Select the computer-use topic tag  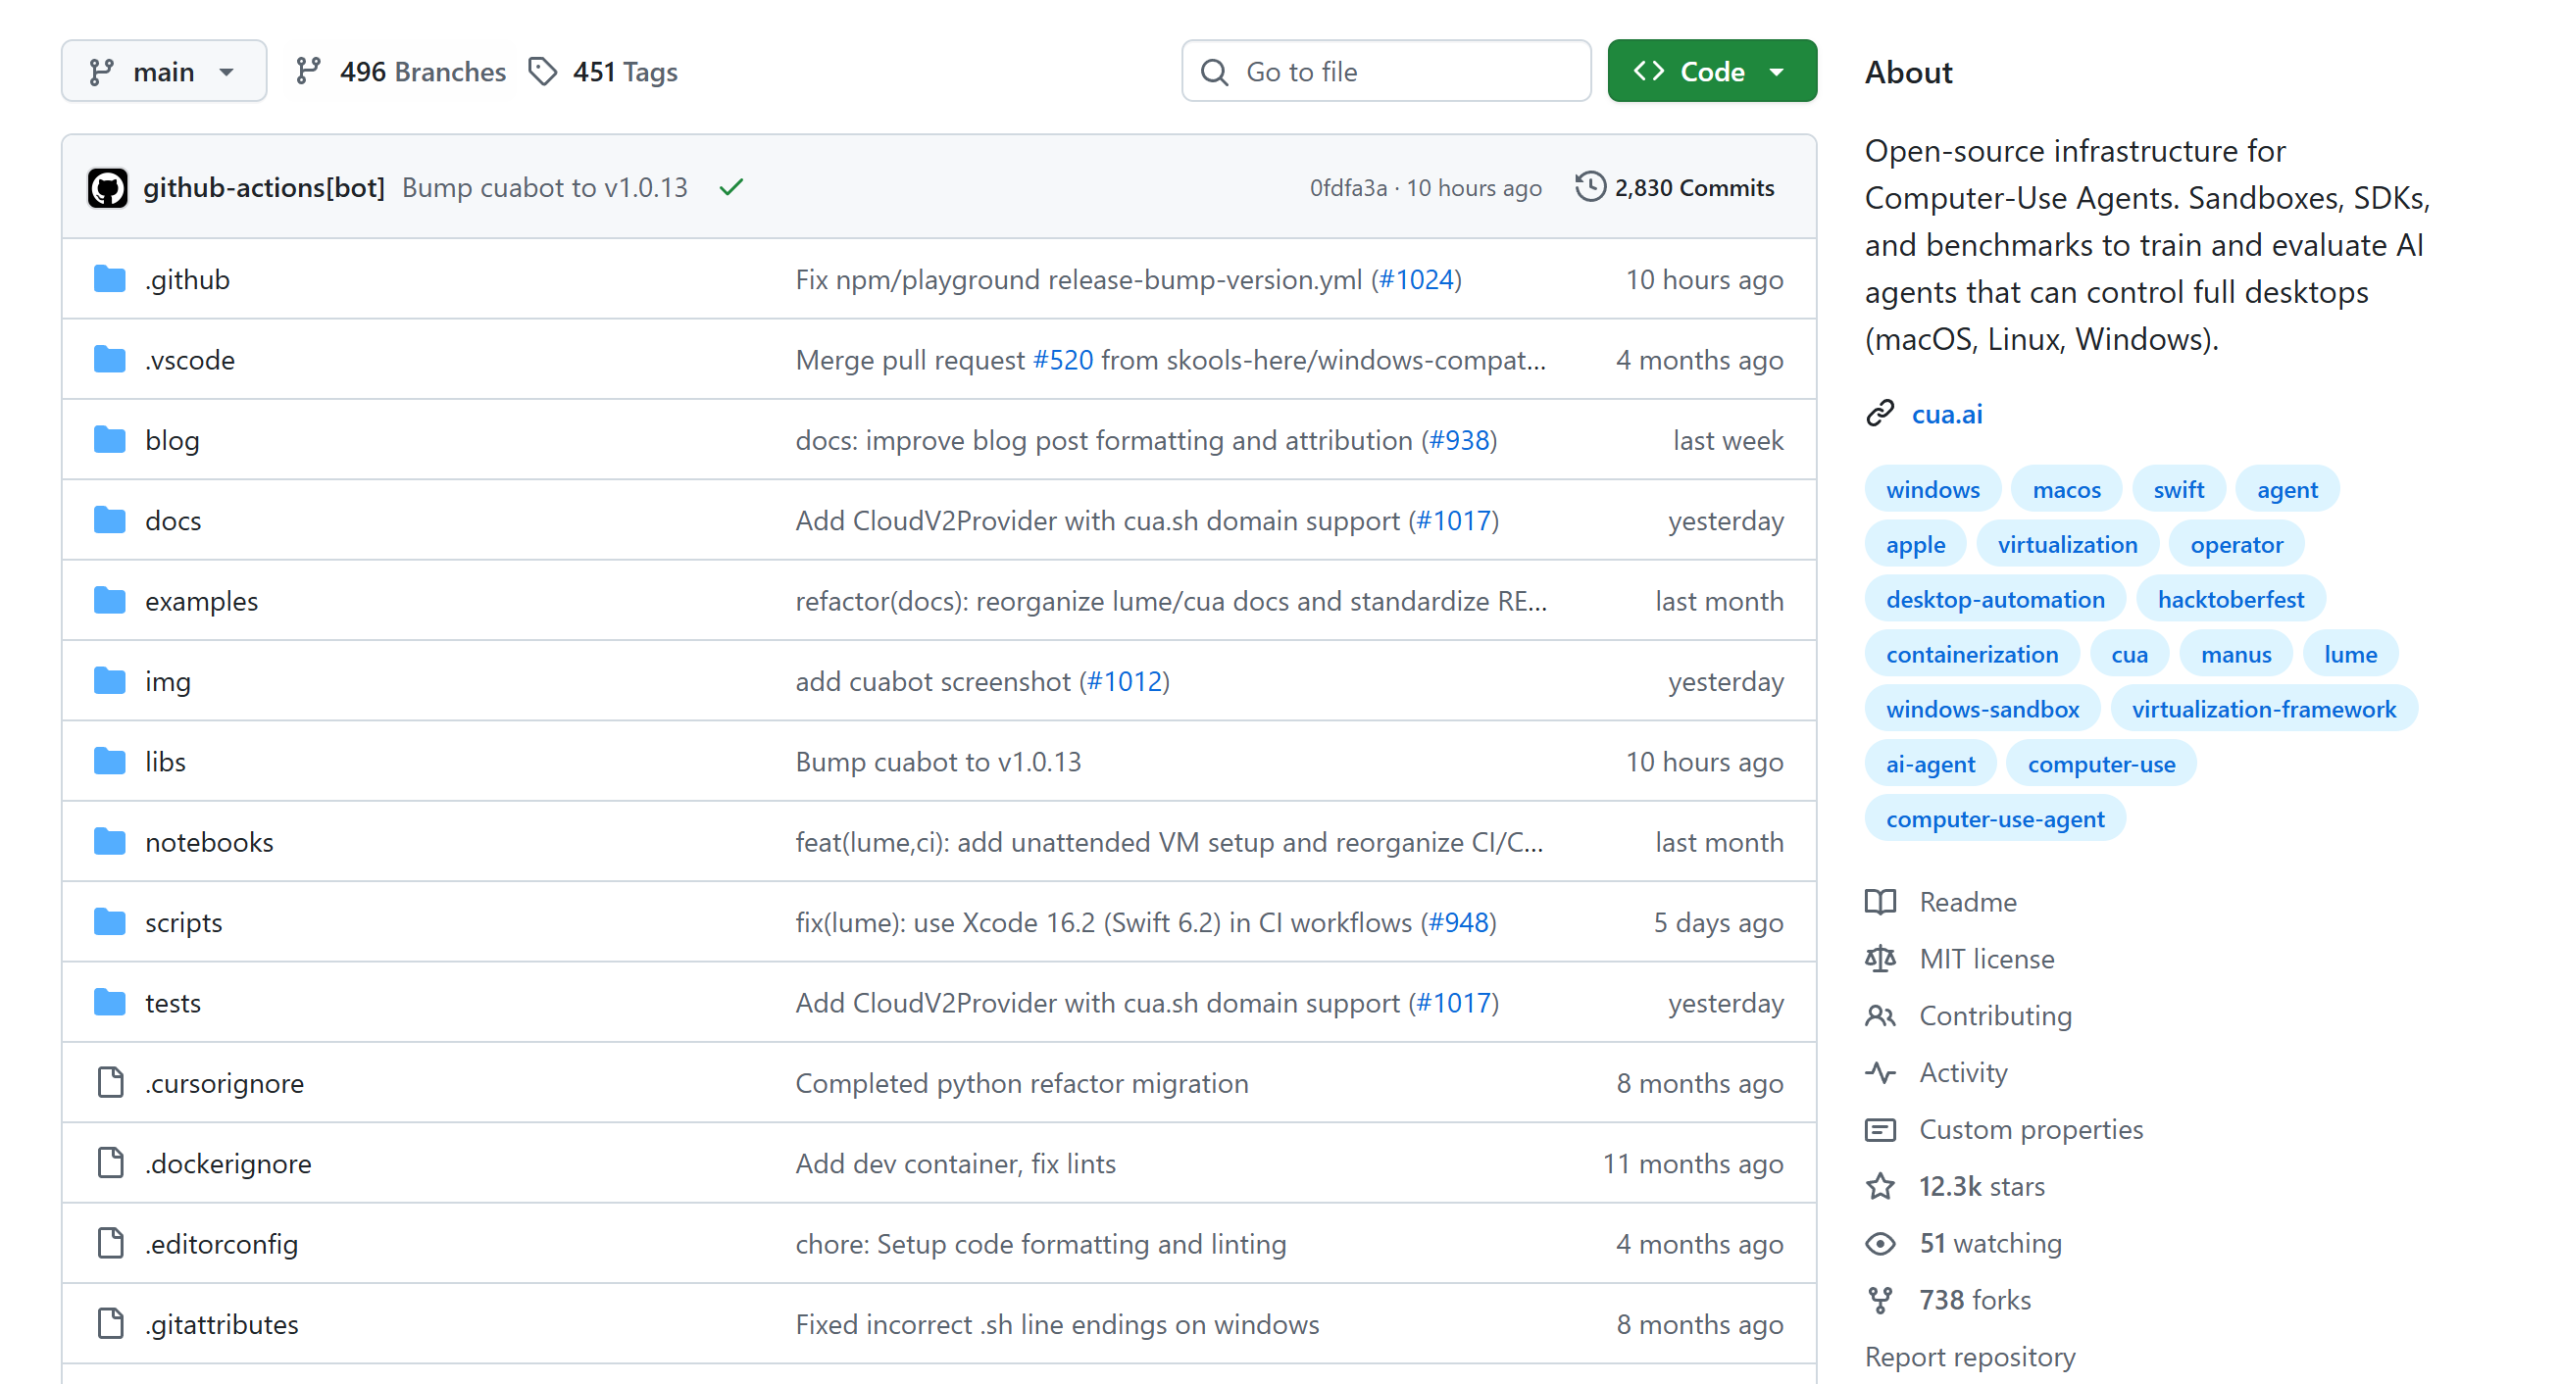pos(2100,764)
